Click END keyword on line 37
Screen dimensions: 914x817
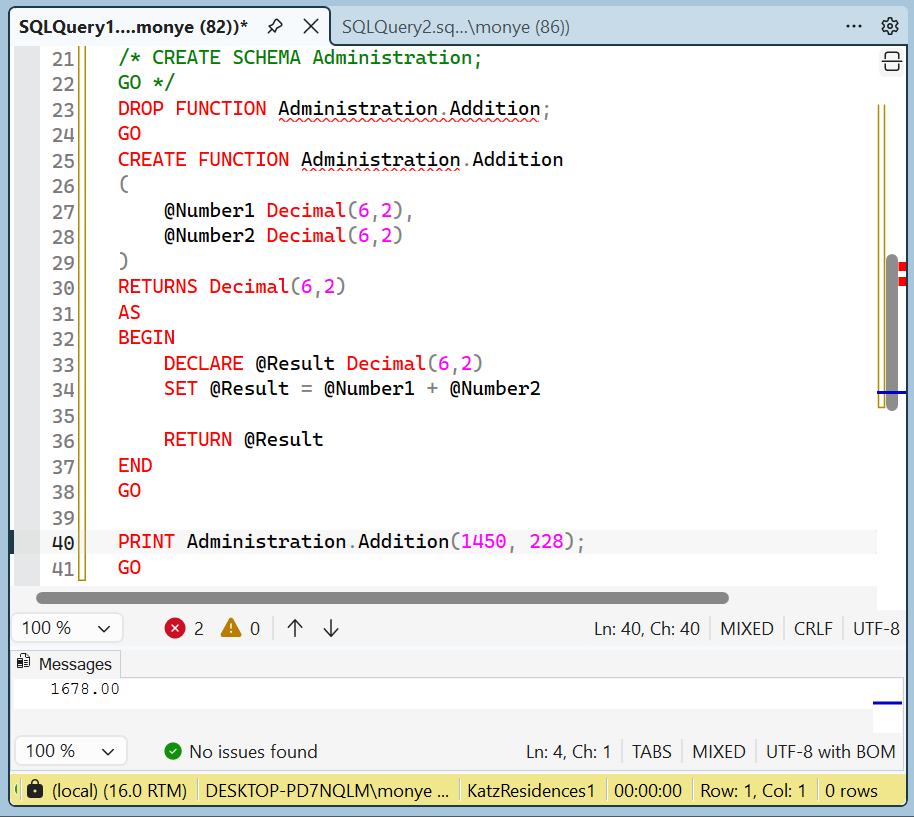(x=135, y=465)
